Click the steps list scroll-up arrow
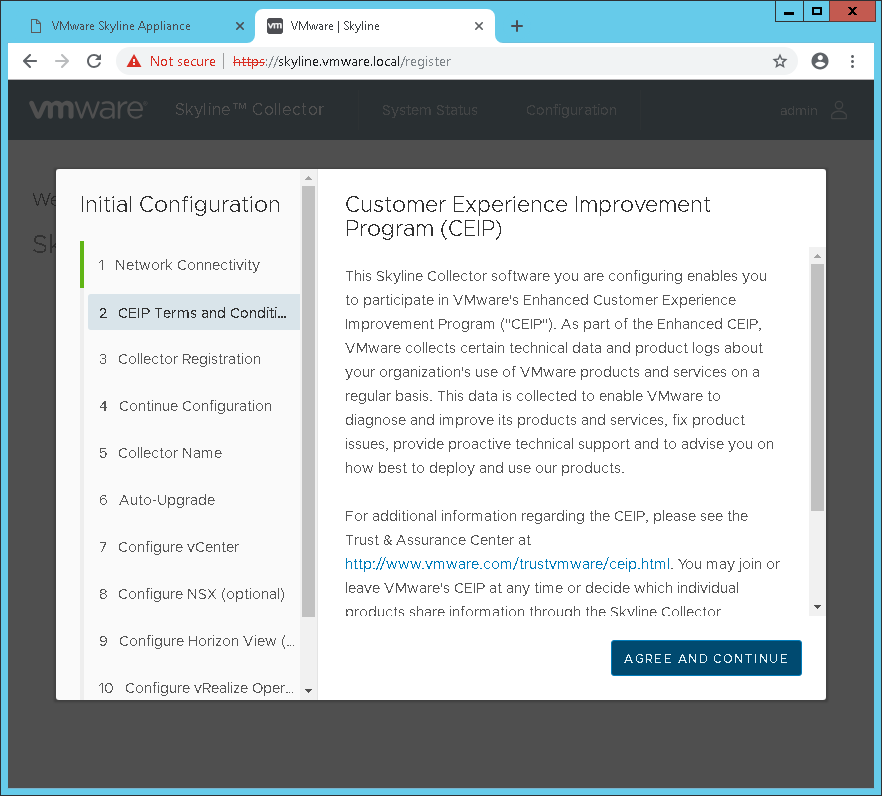 [308, 178]
